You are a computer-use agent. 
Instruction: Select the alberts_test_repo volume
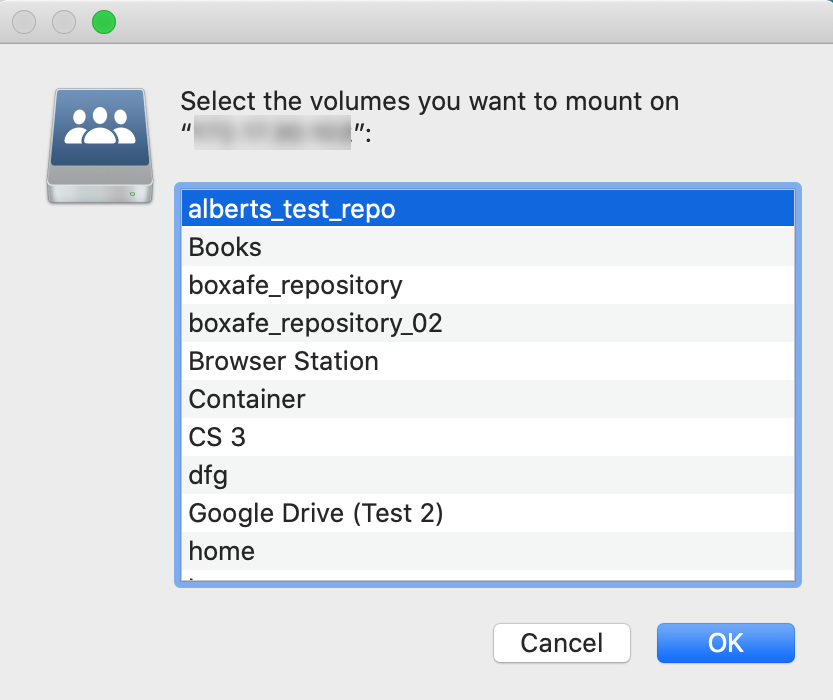pyautogui.click(x=292, y=209)
